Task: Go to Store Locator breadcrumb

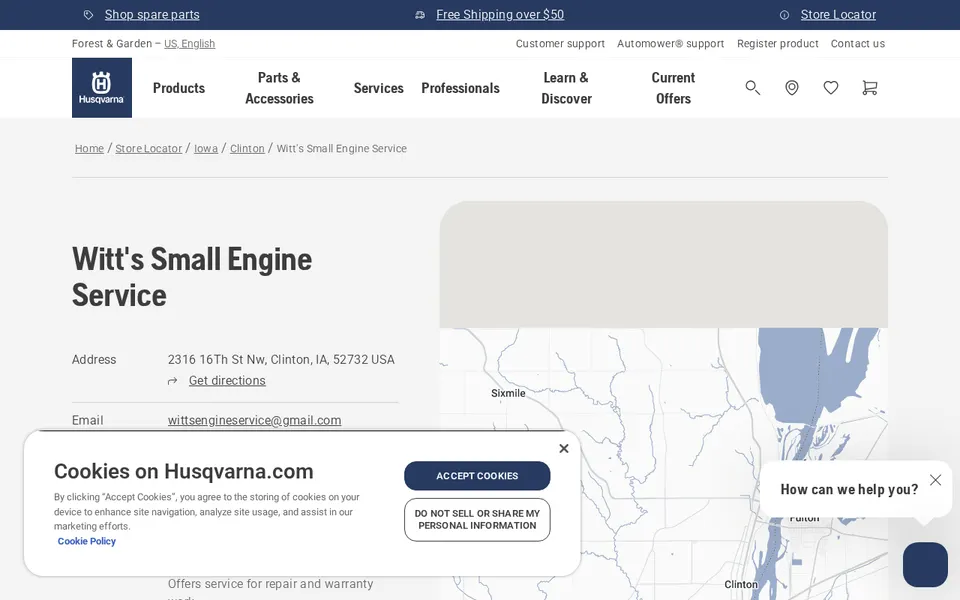Action: coord(149,148)
